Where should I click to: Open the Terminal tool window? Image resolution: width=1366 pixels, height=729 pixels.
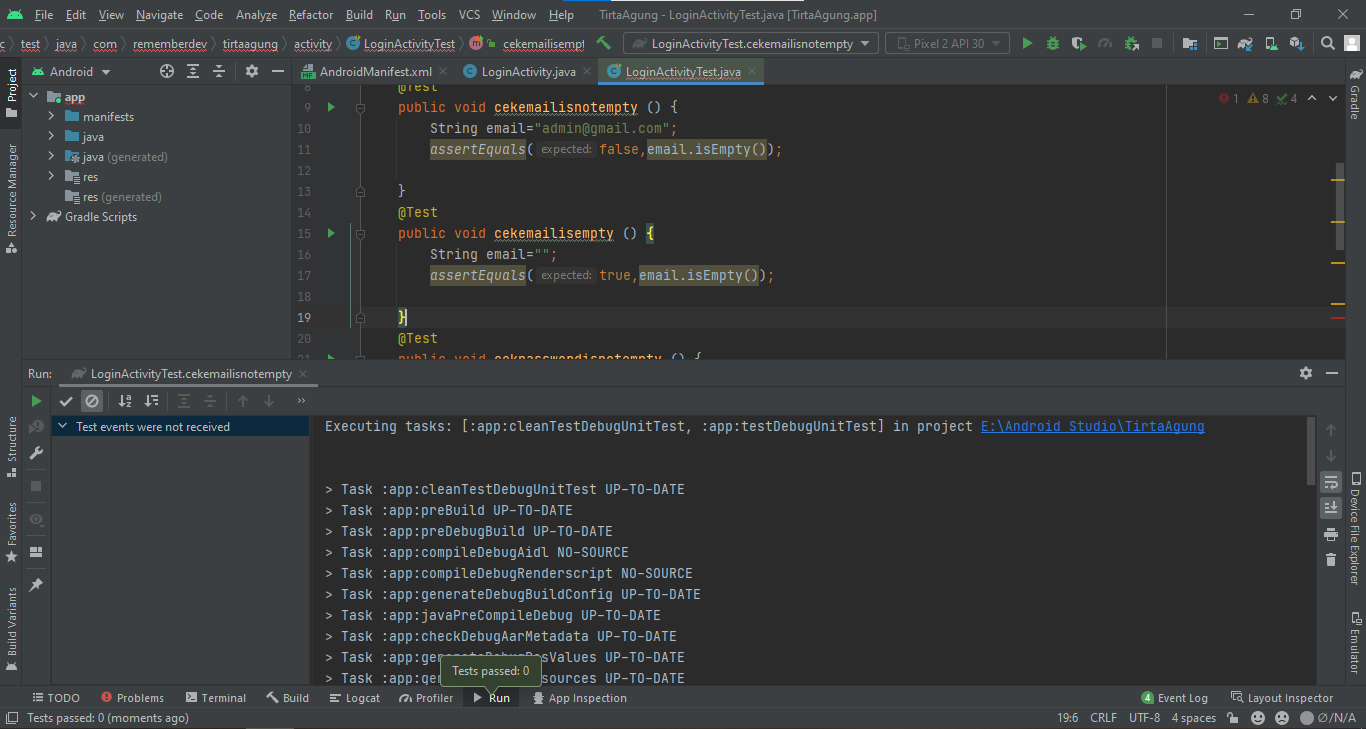tap(214, 698)
